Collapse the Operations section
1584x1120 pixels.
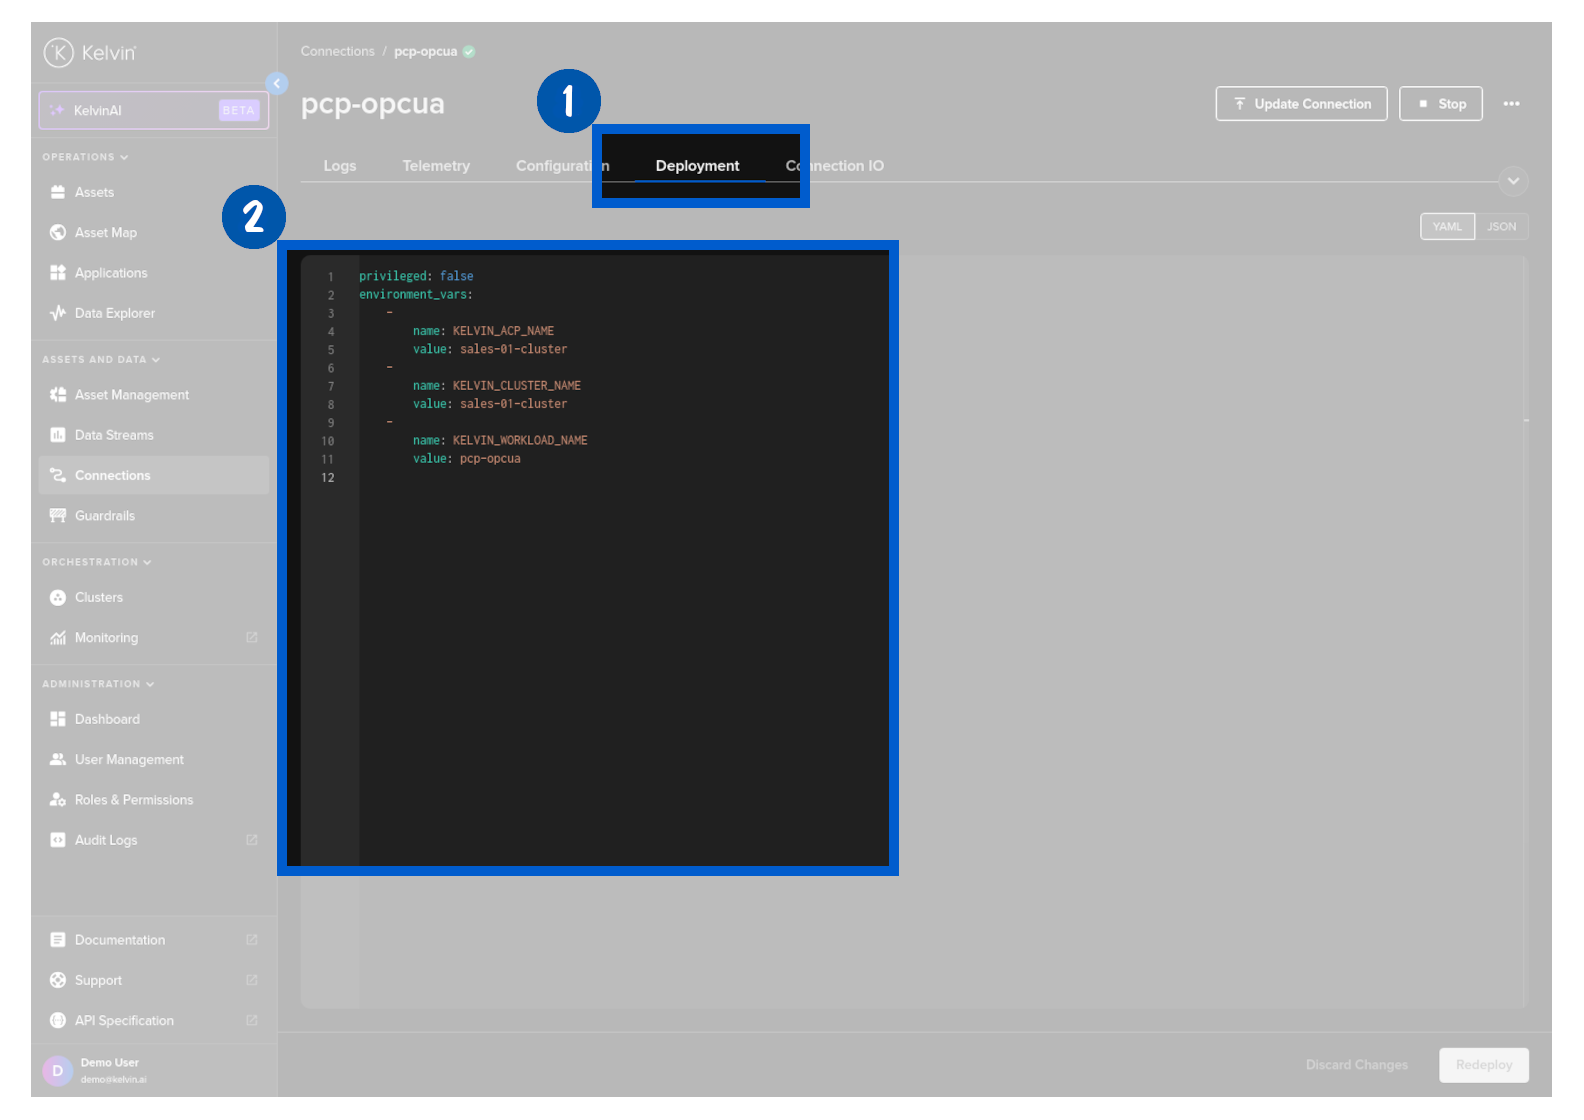[85, 157]
